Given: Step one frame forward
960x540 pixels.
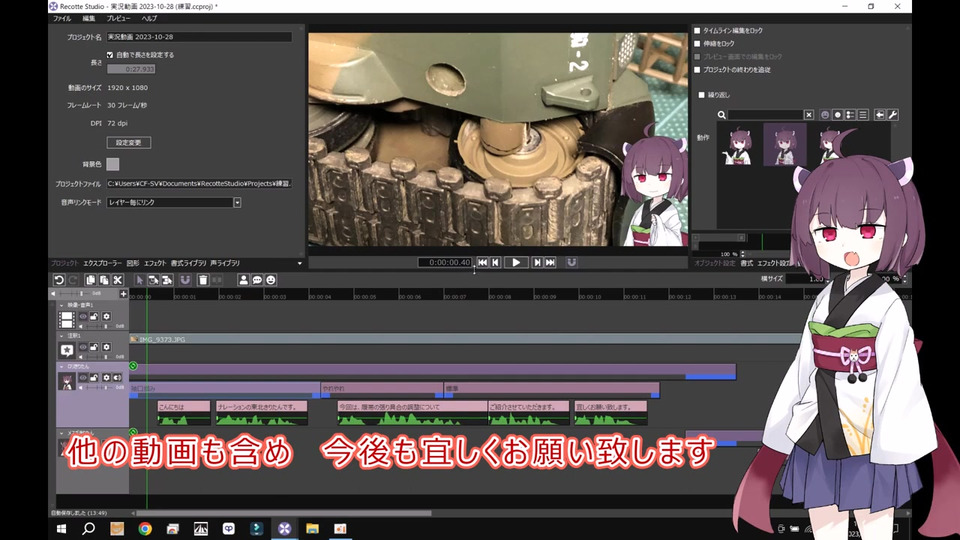Looking at the screenshot, I should coord(537,262).
